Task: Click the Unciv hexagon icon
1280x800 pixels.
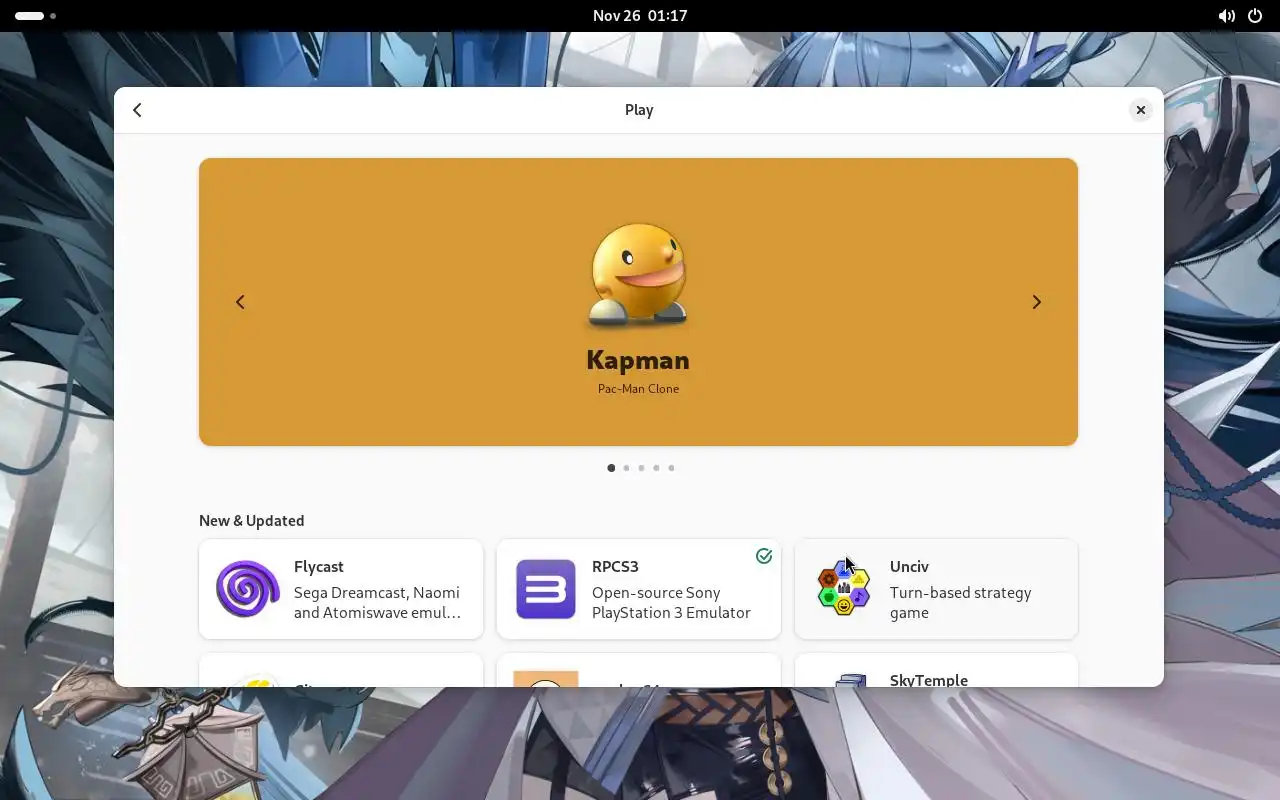Action: click(x=844, y=589)
